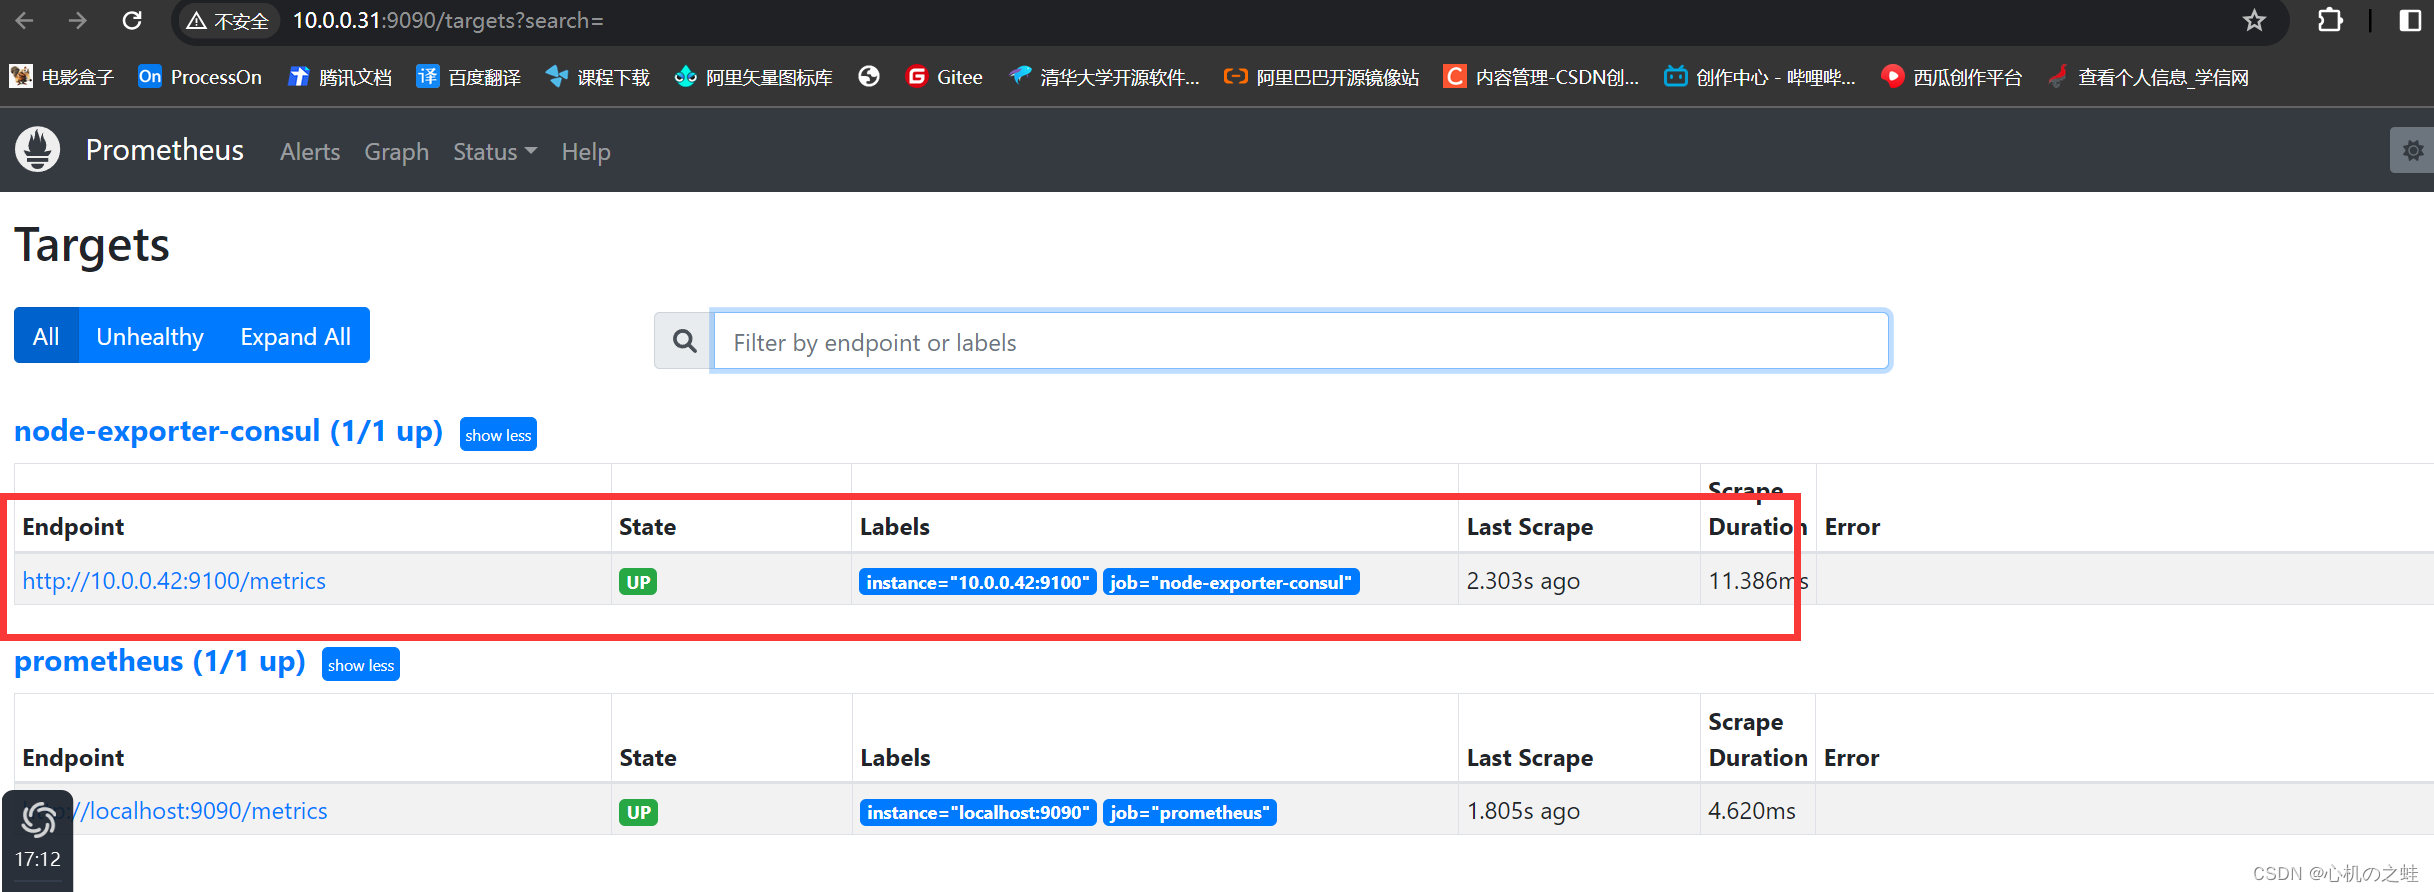
Task: Focus the Filter by endpoint or labels field
Action: click(1301, 341)
